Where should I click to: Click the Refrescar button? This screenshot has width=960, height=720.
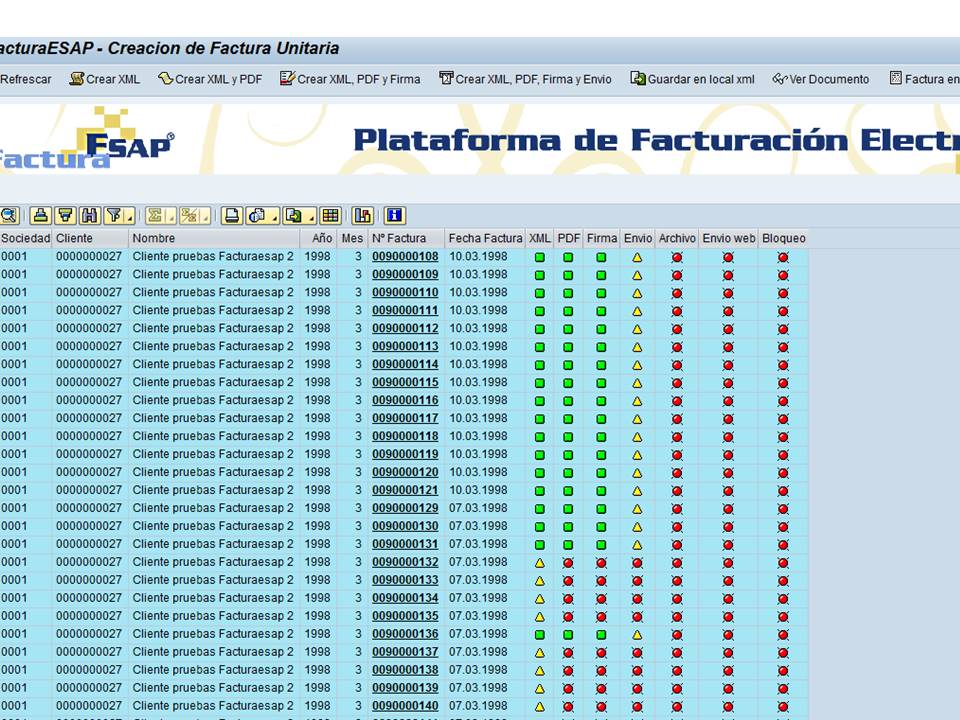[26, 79]
